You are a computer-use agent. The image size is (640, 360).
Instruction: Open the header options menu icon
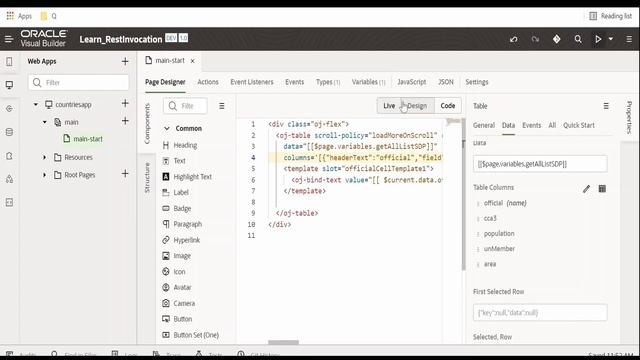click(x=629, y=39)
